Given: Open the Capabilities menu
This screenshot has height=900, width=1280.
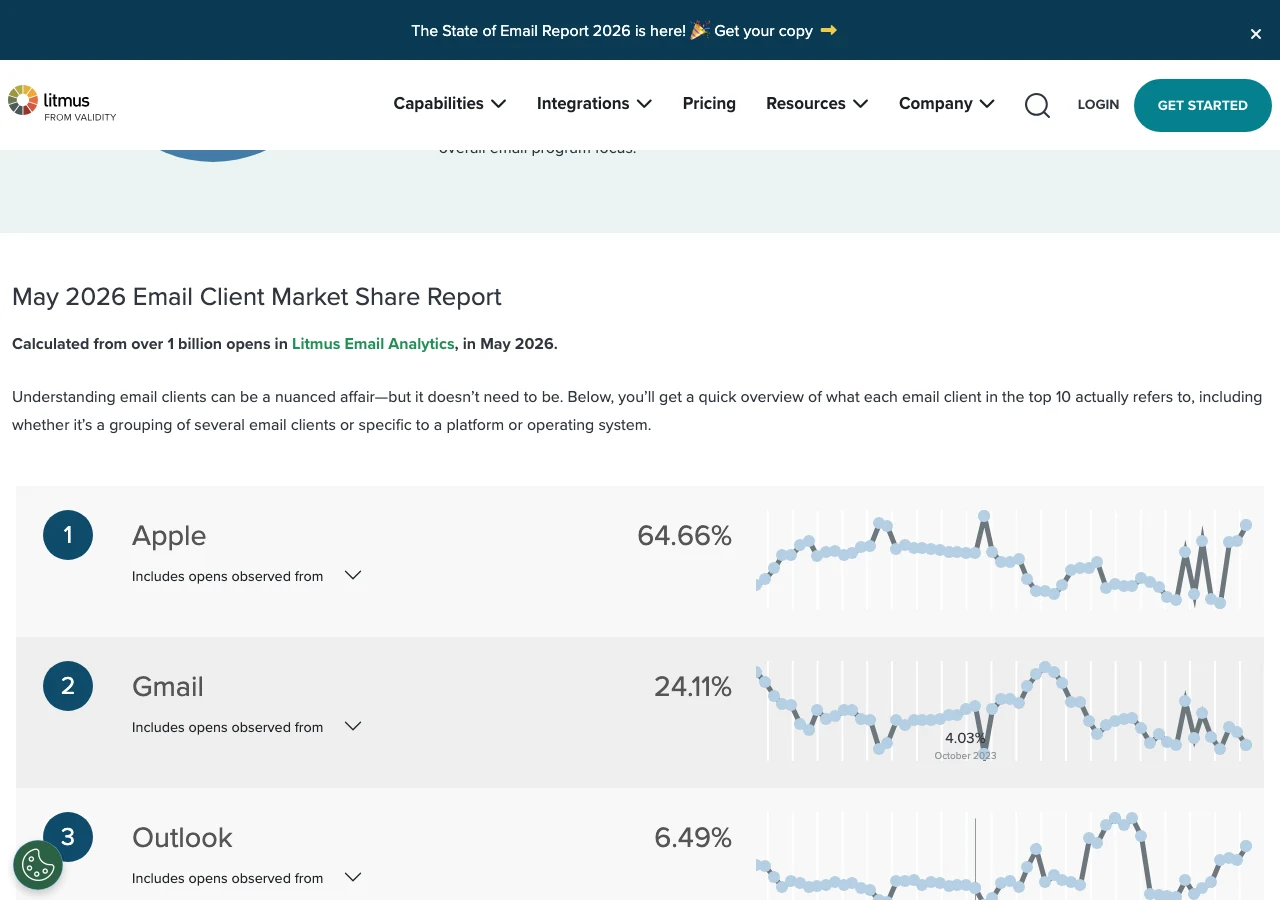Looking at the screenshot, I should pos(450,103).
